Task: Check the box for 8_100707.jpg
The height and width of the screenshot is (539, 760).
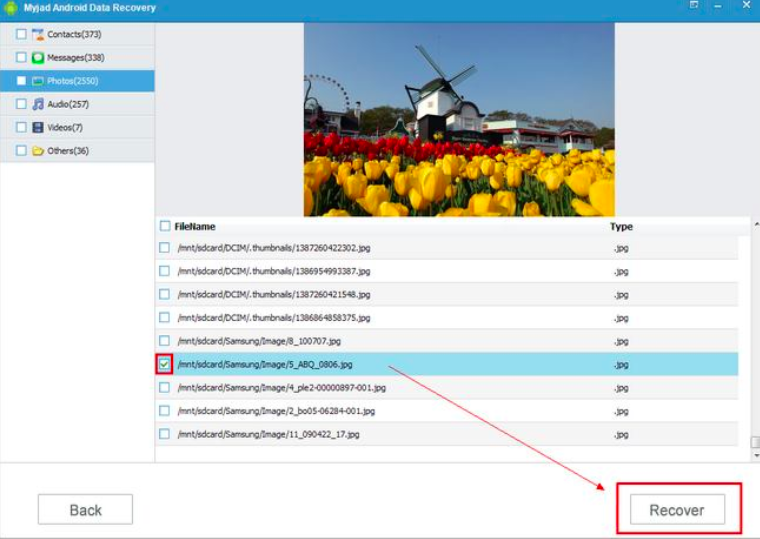Action: pos(165,341)
